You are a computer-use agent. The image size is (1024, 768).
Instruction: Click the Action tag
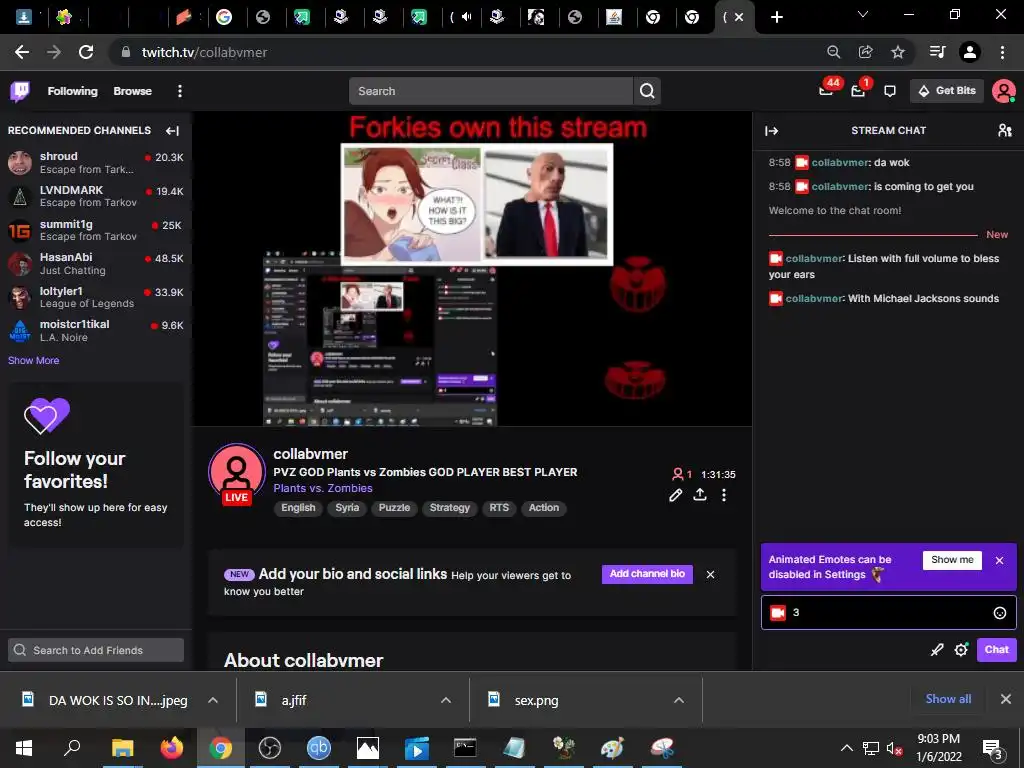point(544,508)
